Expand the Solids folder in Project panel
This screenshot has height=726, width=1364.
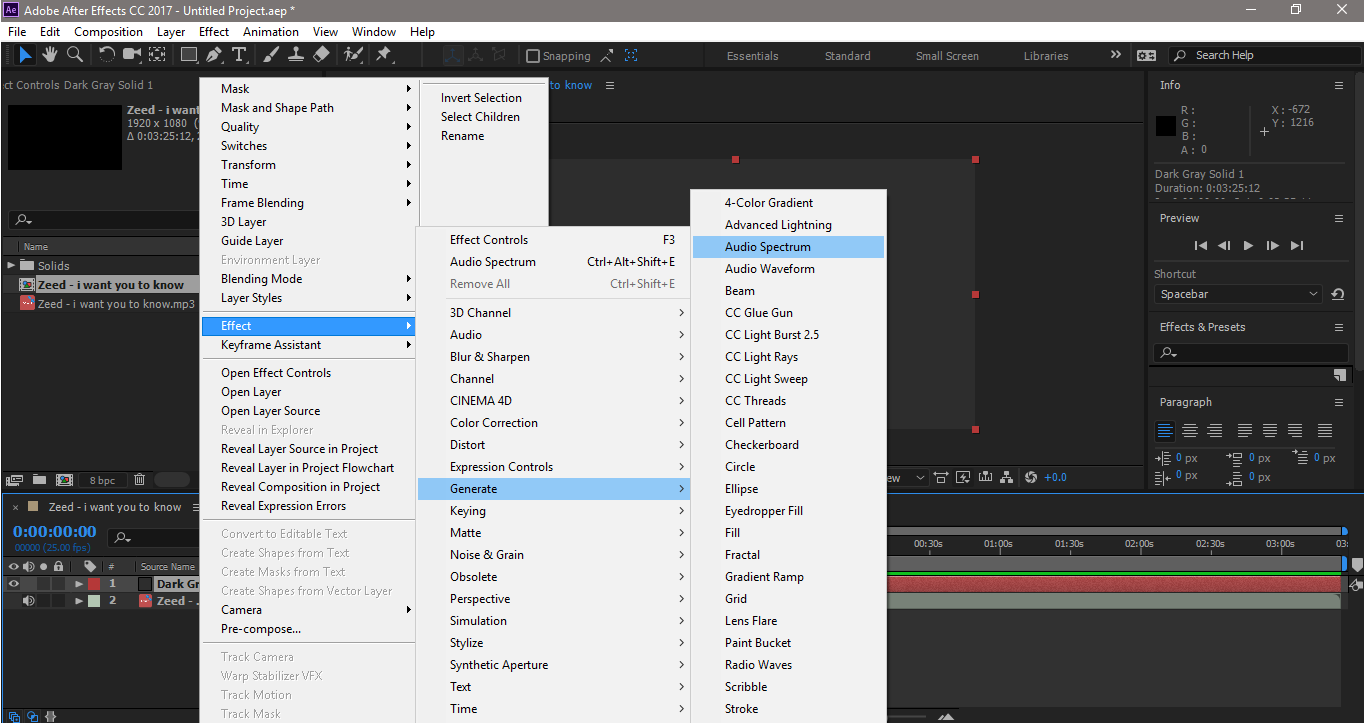click(x=11, y=265)
